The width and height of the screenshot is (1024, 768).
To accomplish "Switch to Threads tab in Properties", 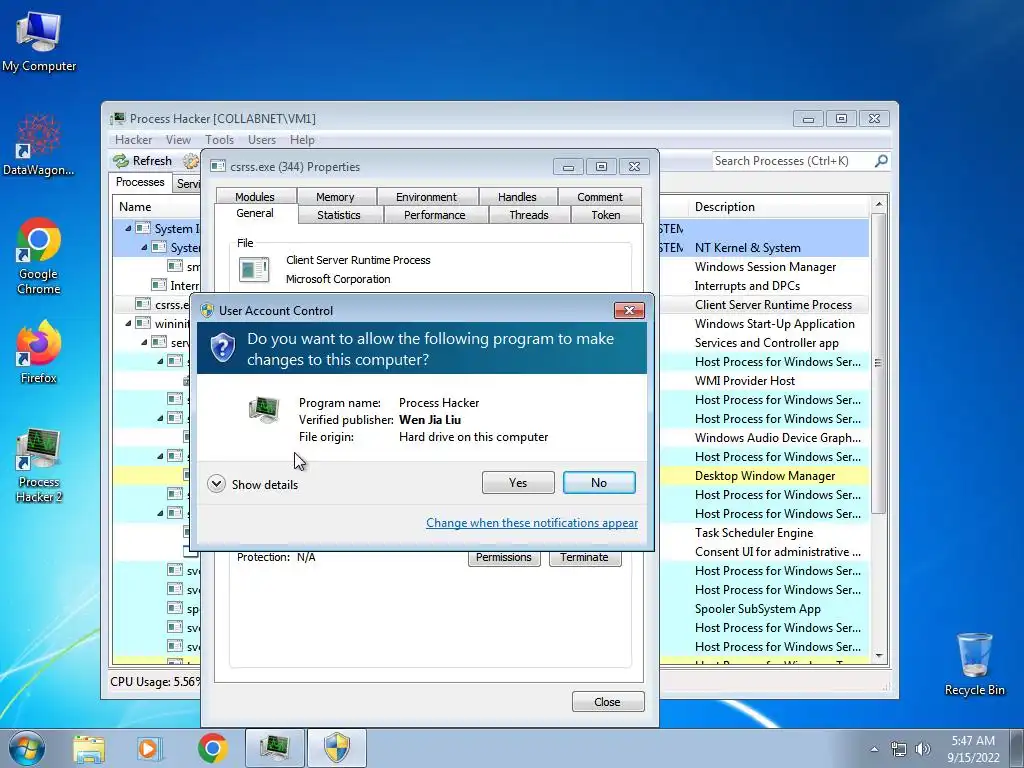I will click(528, 215).
